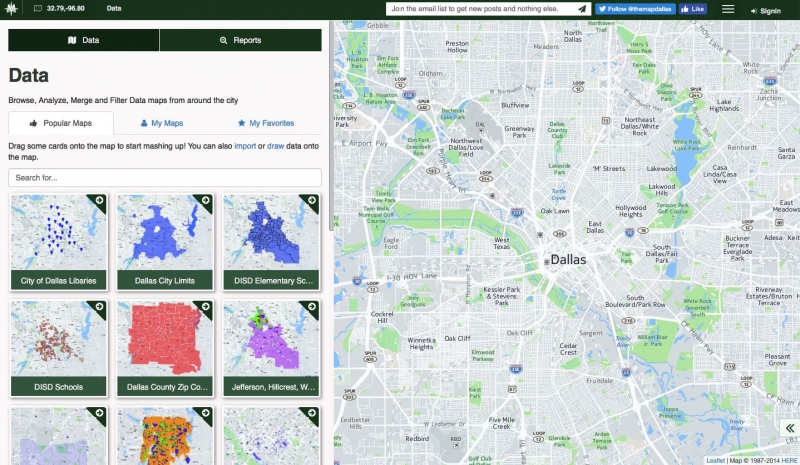Open DISD Schools thumbnail
Viewport: 800px width, 465px height.
pos(59,339)
